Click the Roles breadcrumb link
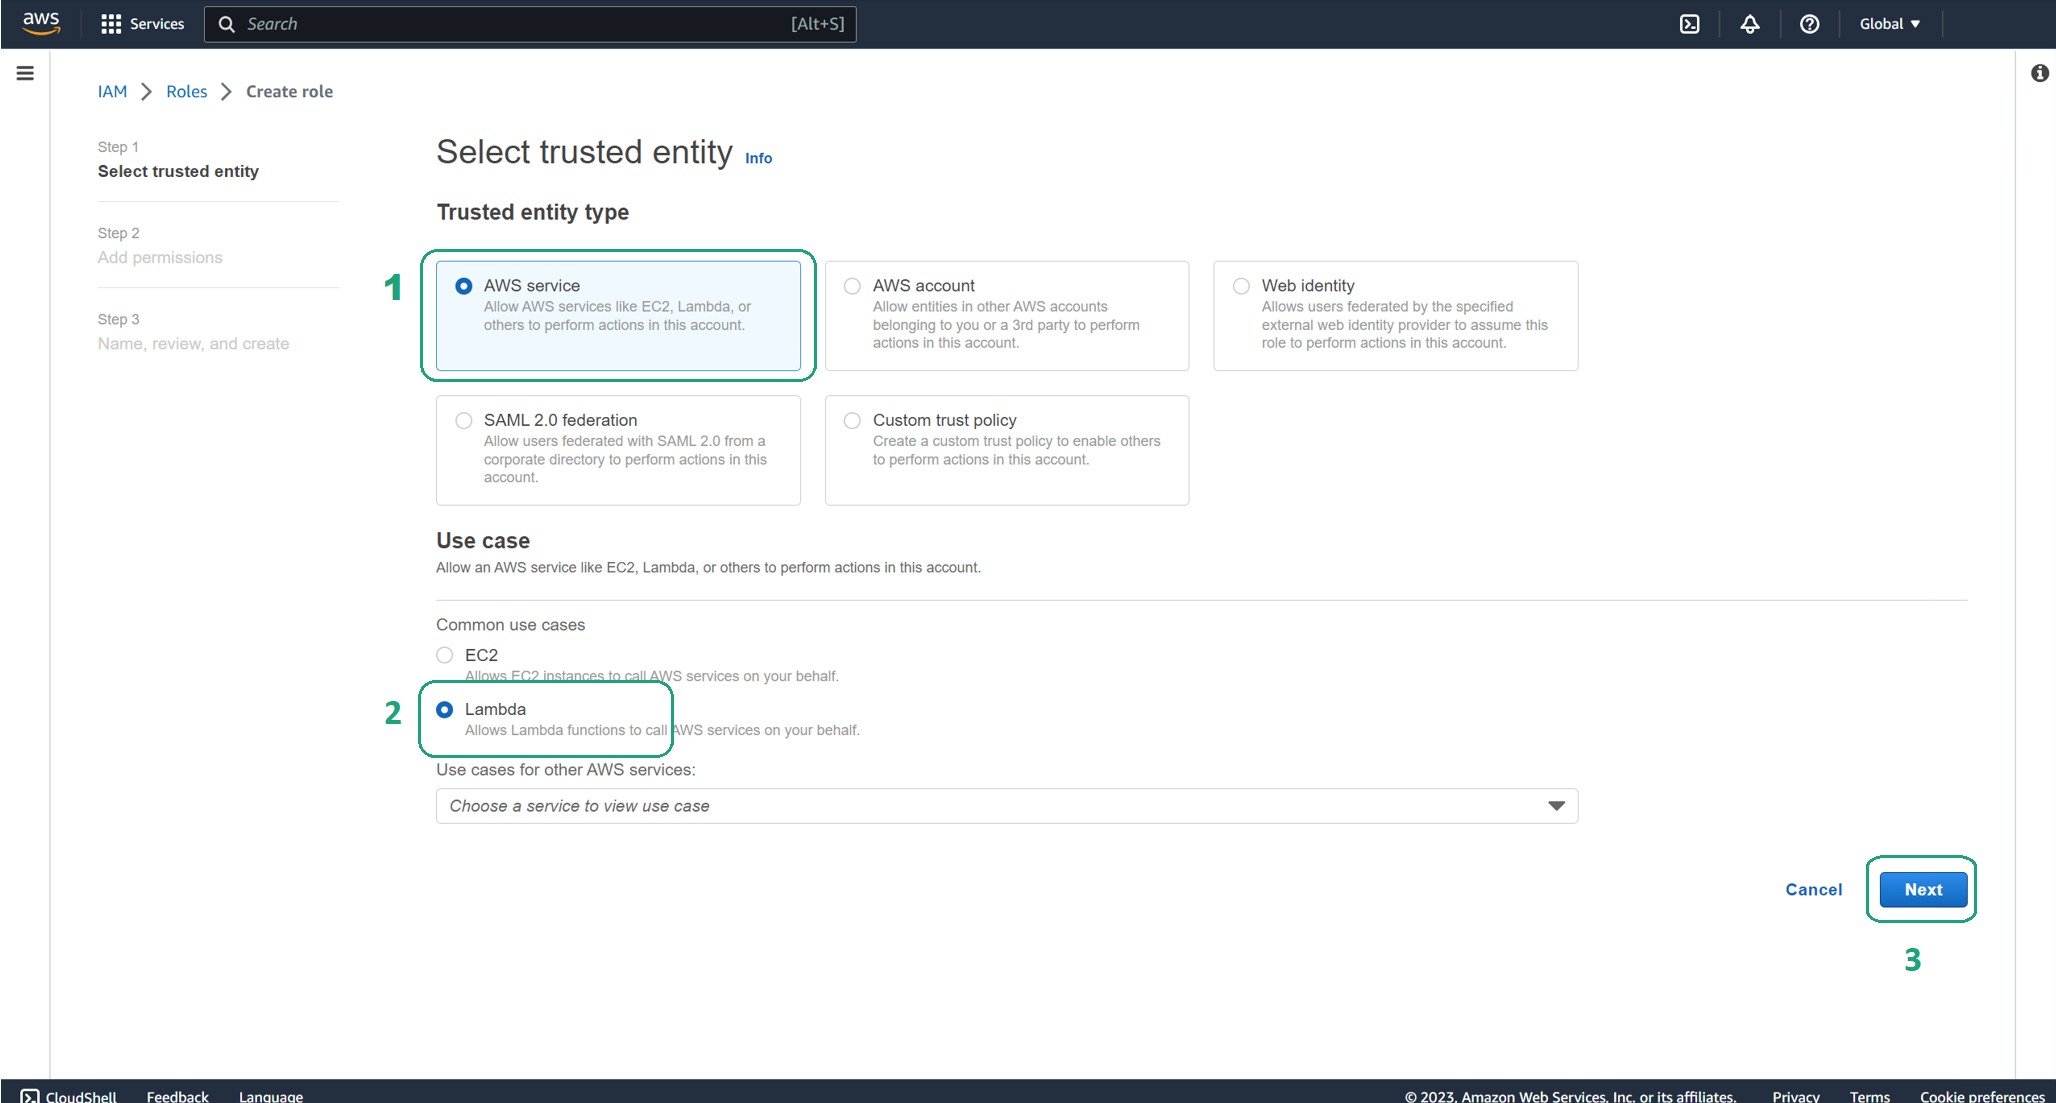 [186, 91]
